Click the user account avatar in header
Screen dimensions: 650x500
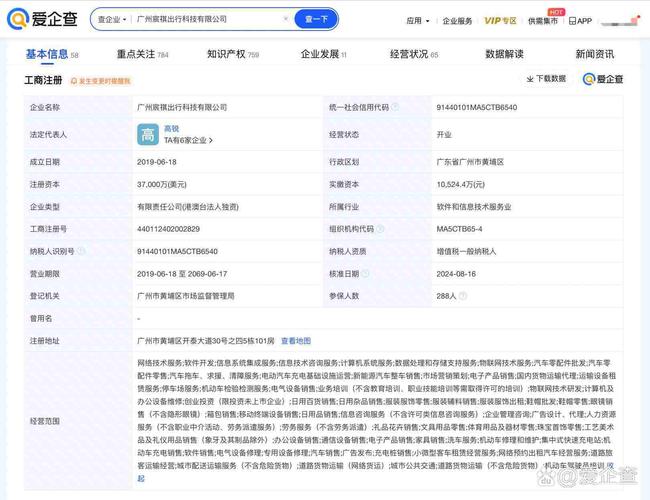click(x=619, y=21)
